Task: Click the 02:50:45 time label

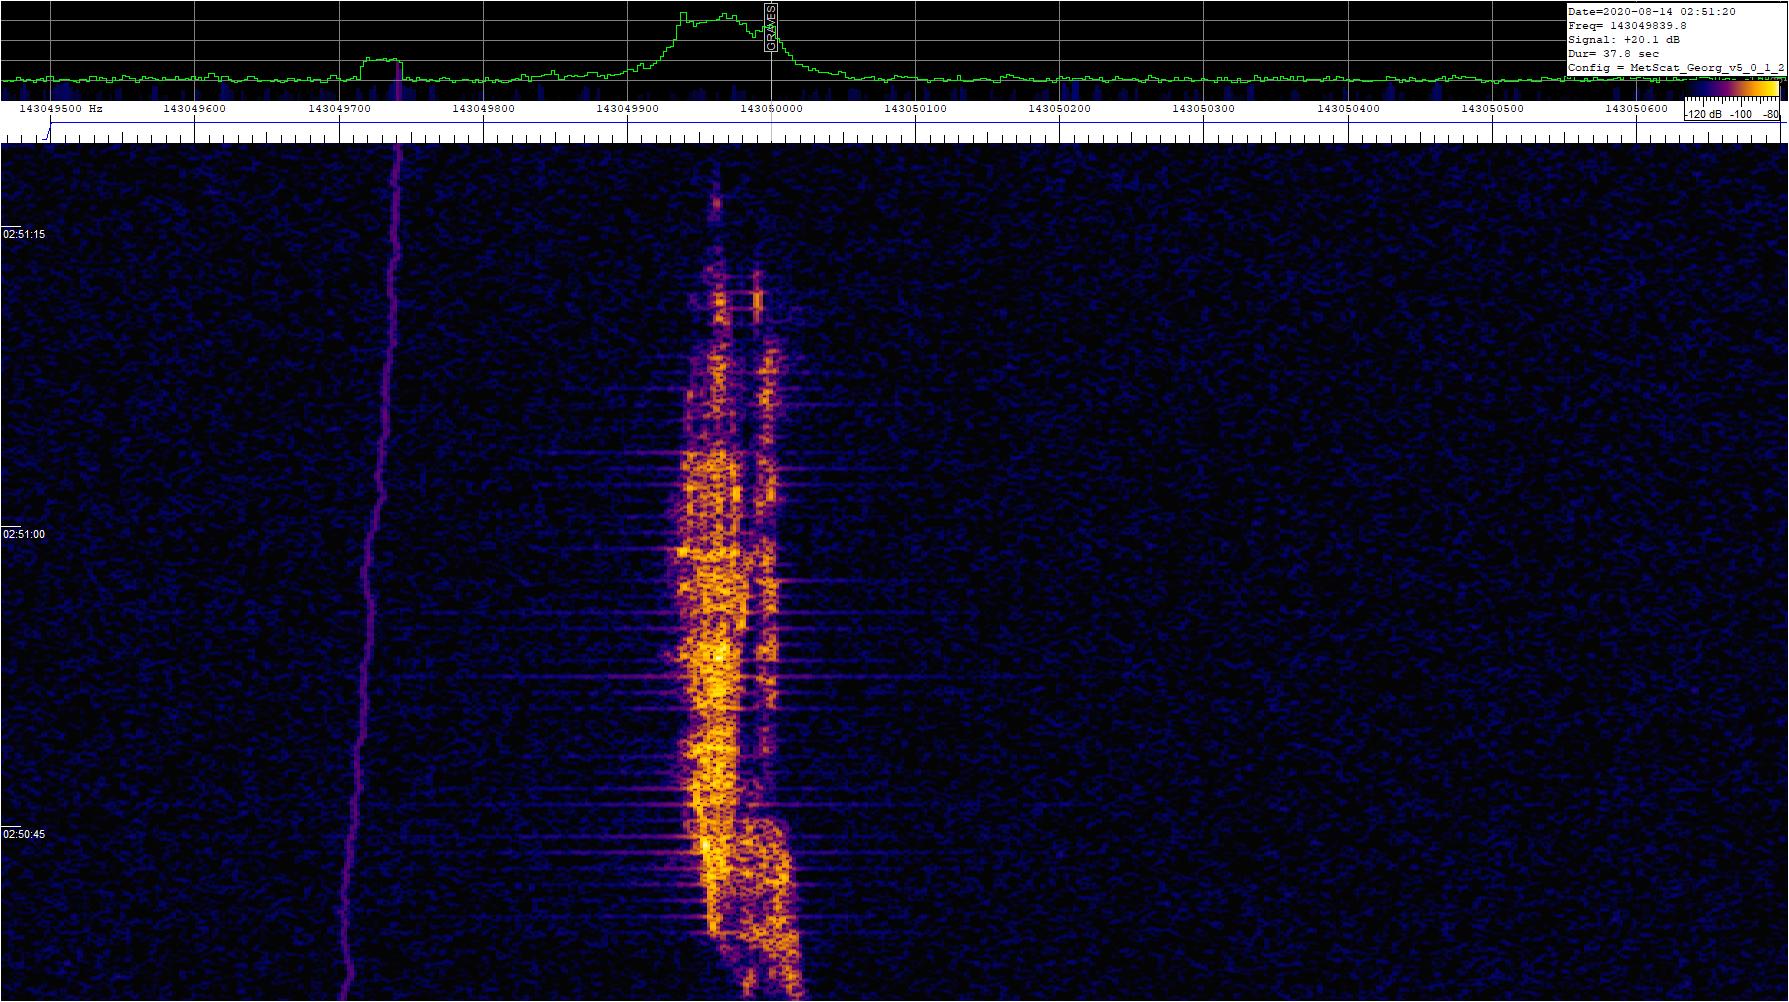Action: (24, 834)
